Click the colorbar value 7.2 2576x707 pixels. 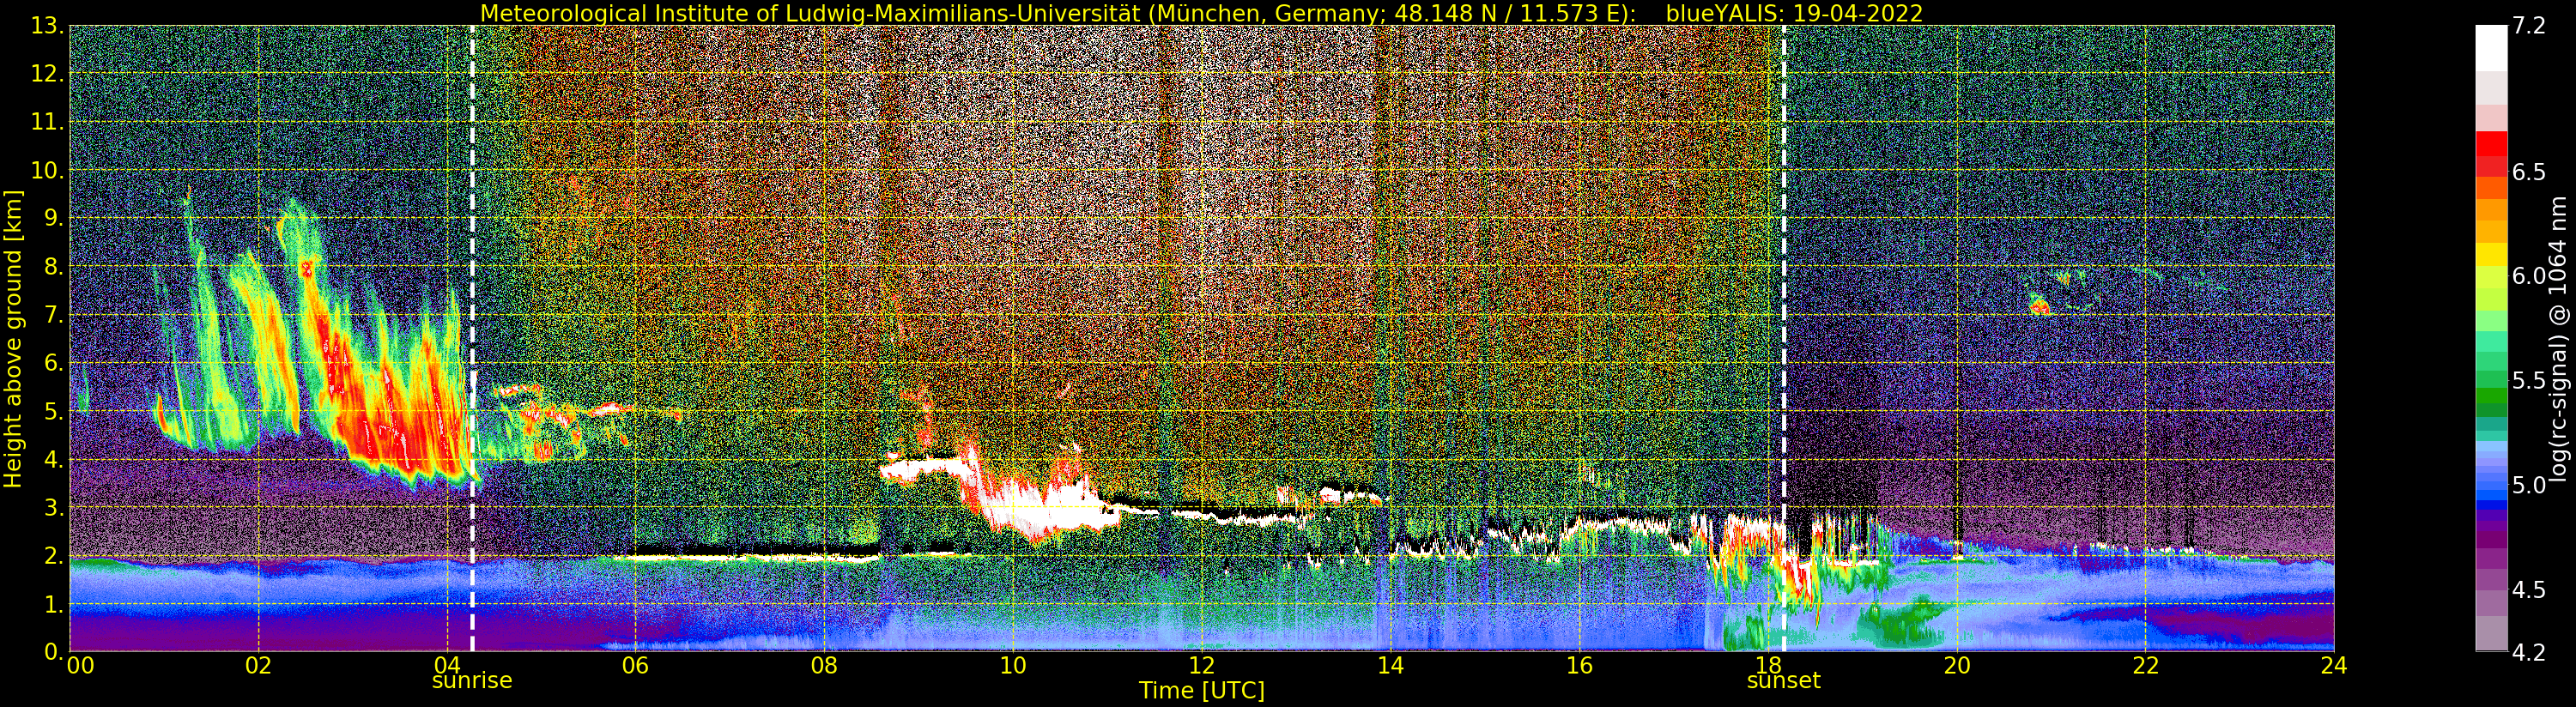2529,26
